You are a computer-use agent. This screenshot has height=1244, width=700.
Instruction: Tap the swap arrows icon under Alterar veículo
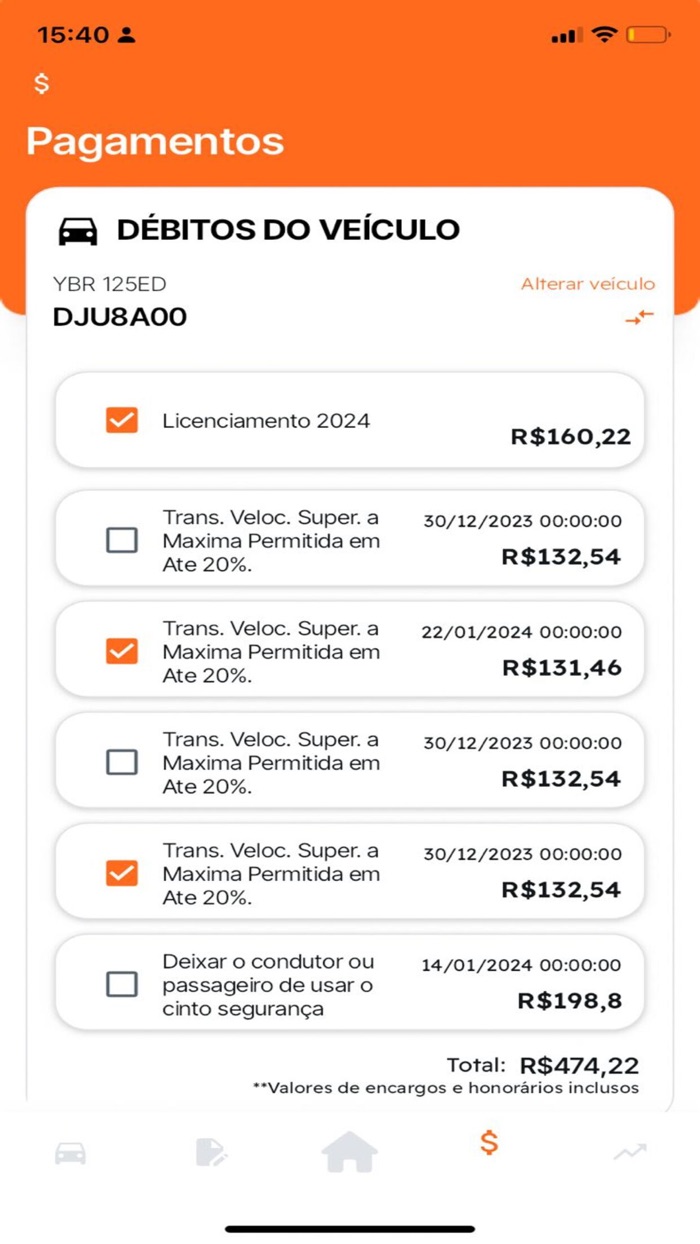640,318
